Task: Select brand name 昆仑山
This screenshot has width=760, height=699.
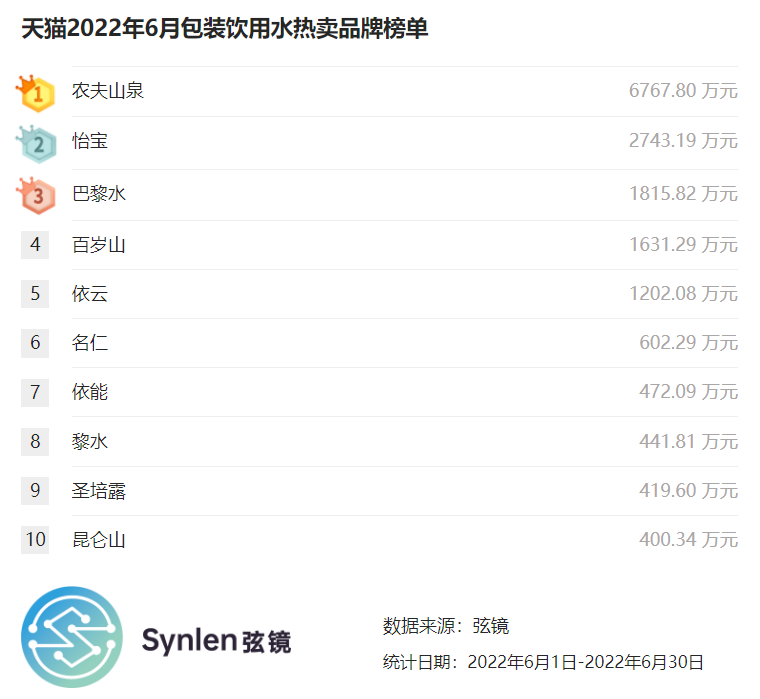Action: click(99, 540)
